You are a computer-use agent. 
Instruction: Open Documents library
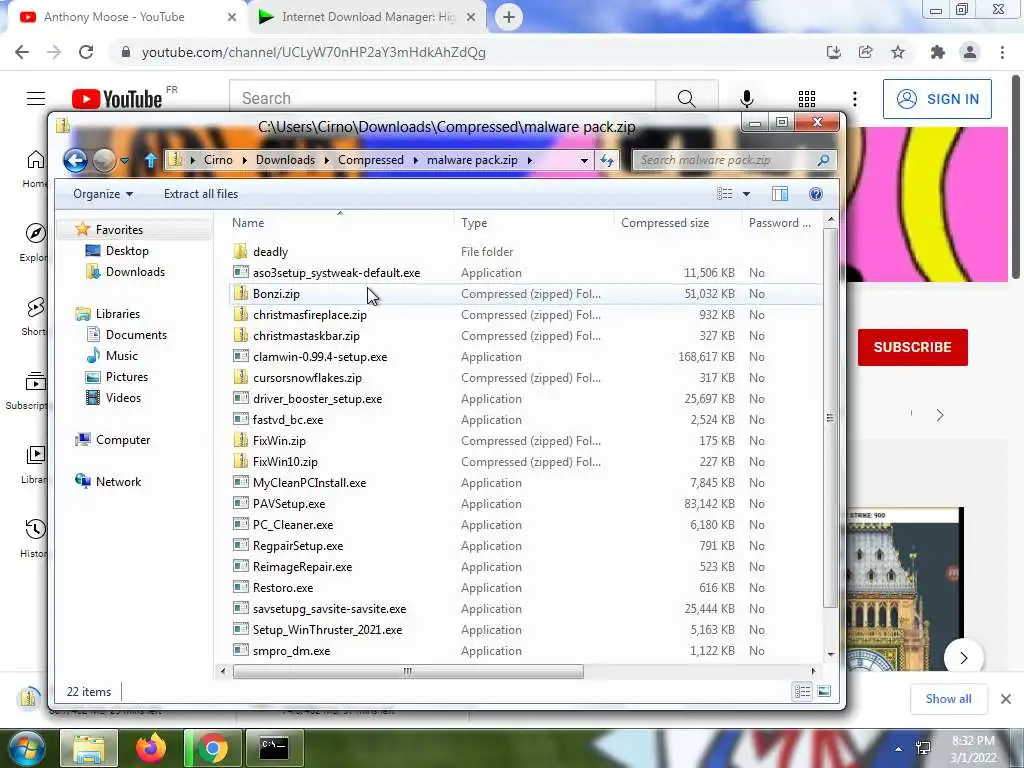tap(136, 334)
